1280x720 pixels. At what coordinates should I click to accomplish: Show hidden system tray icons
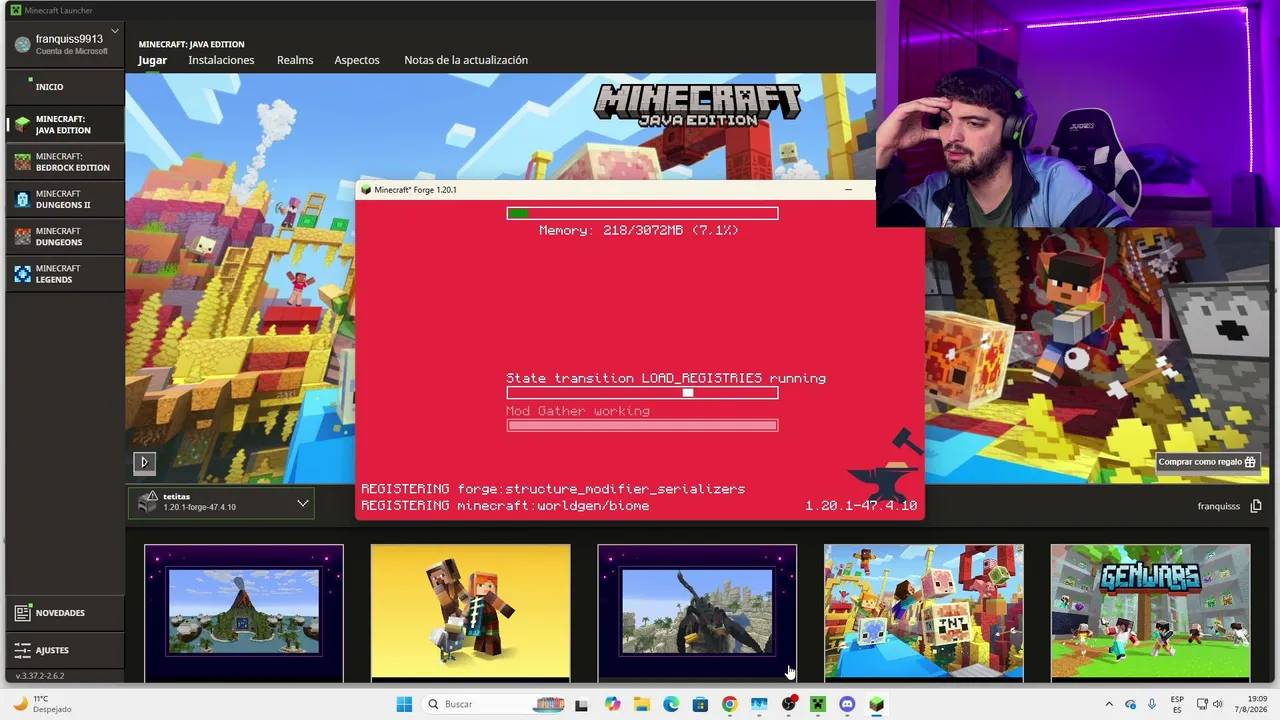[x=1108, y=704]
